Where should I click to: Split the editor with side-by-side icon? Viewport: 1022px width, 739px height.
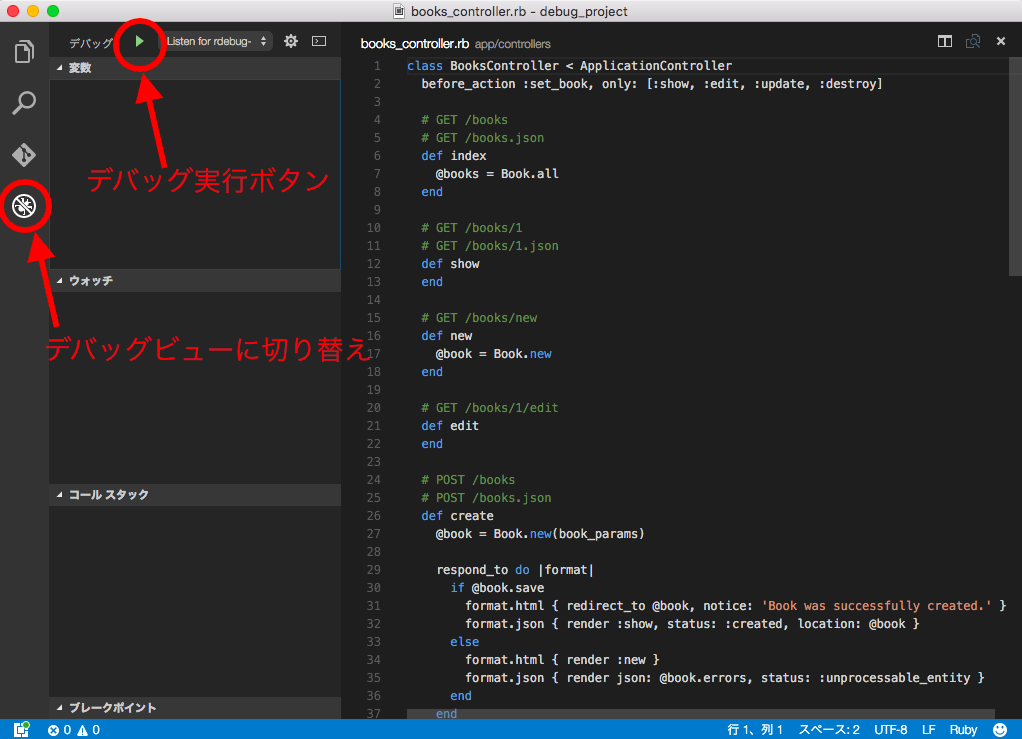[944, 41]
